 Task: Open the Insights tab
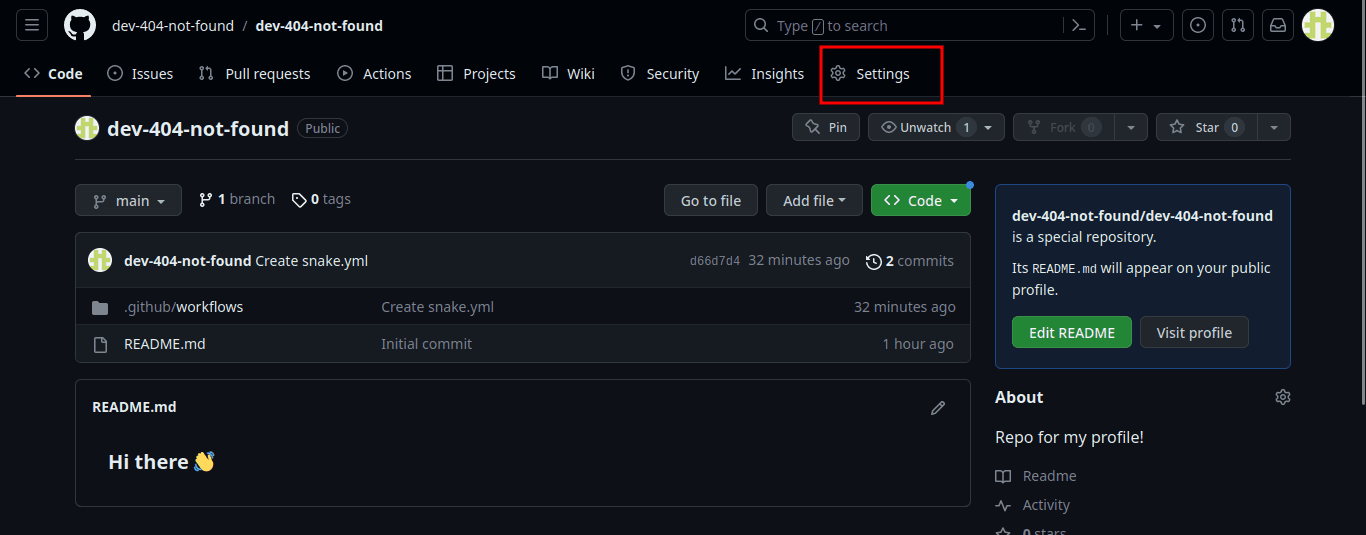(764, 73)
